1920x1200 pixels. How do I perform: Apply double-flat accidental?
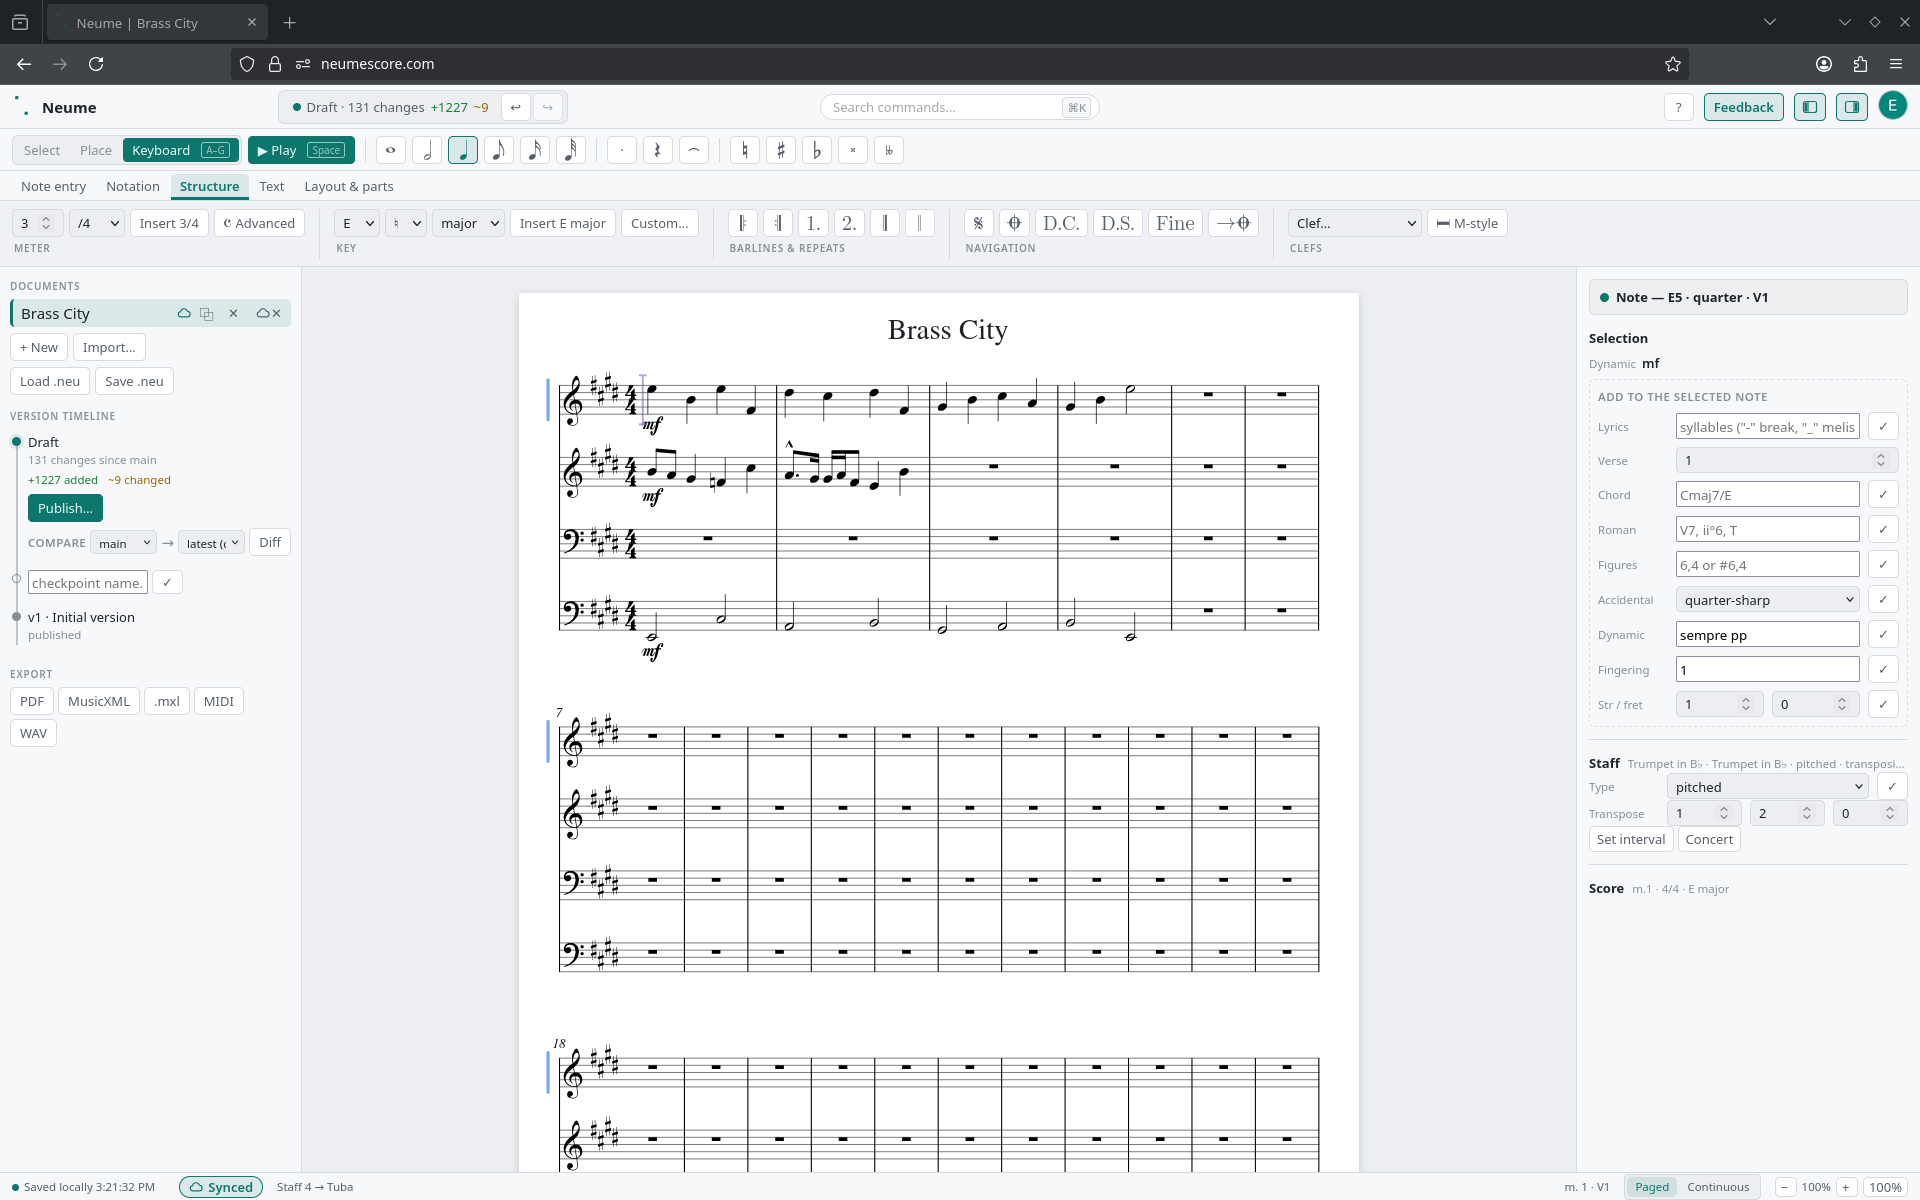889,151
